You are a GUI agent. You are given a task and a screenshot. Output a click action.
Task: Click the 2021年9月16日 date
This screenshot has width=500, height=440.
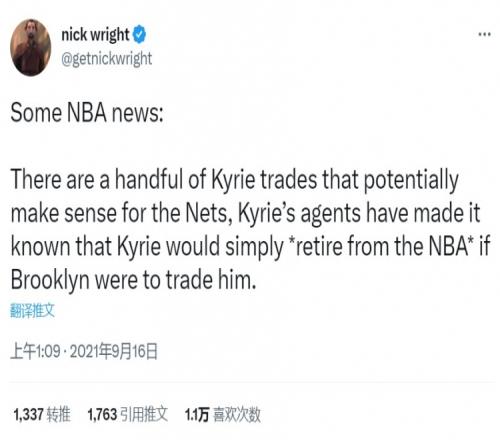point(114,352)
